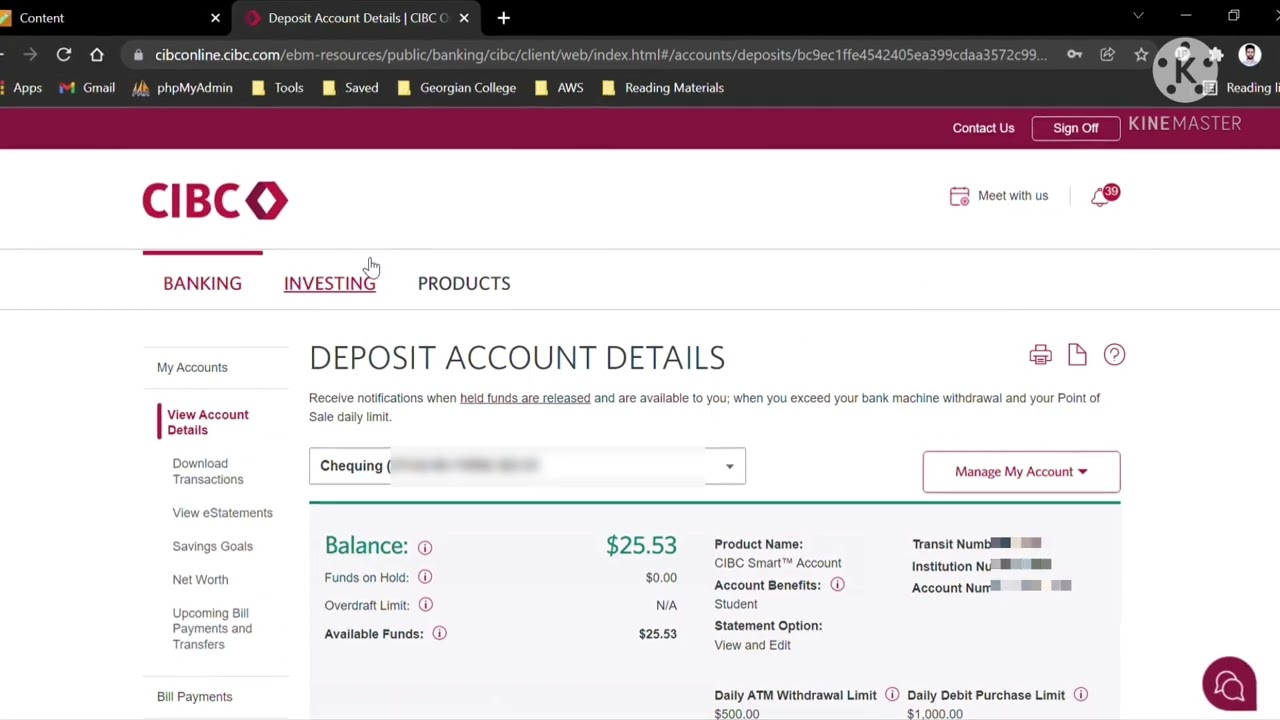The height and width of the screenshot is (720, 1280).
Task: Click the Balance info icon
Action: pyautogui.click(x=425, y=548)
